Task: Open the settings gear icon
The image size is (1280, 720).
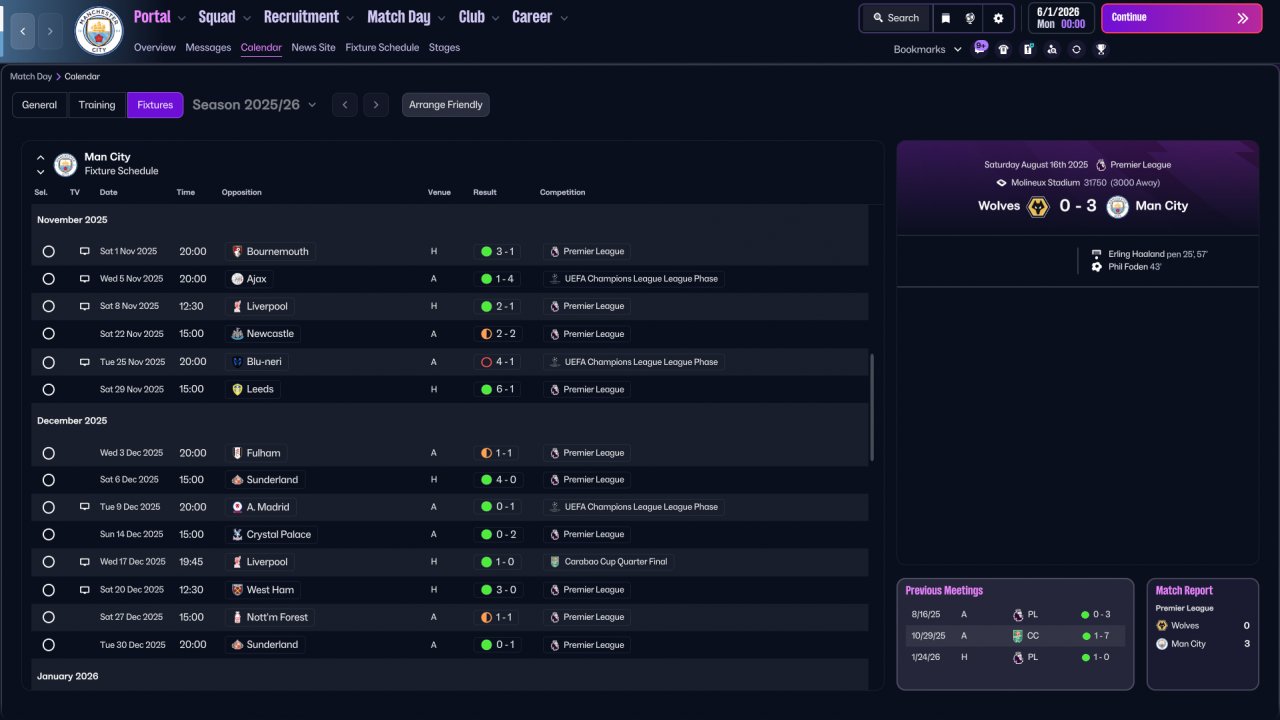Action: pos(998,18)
